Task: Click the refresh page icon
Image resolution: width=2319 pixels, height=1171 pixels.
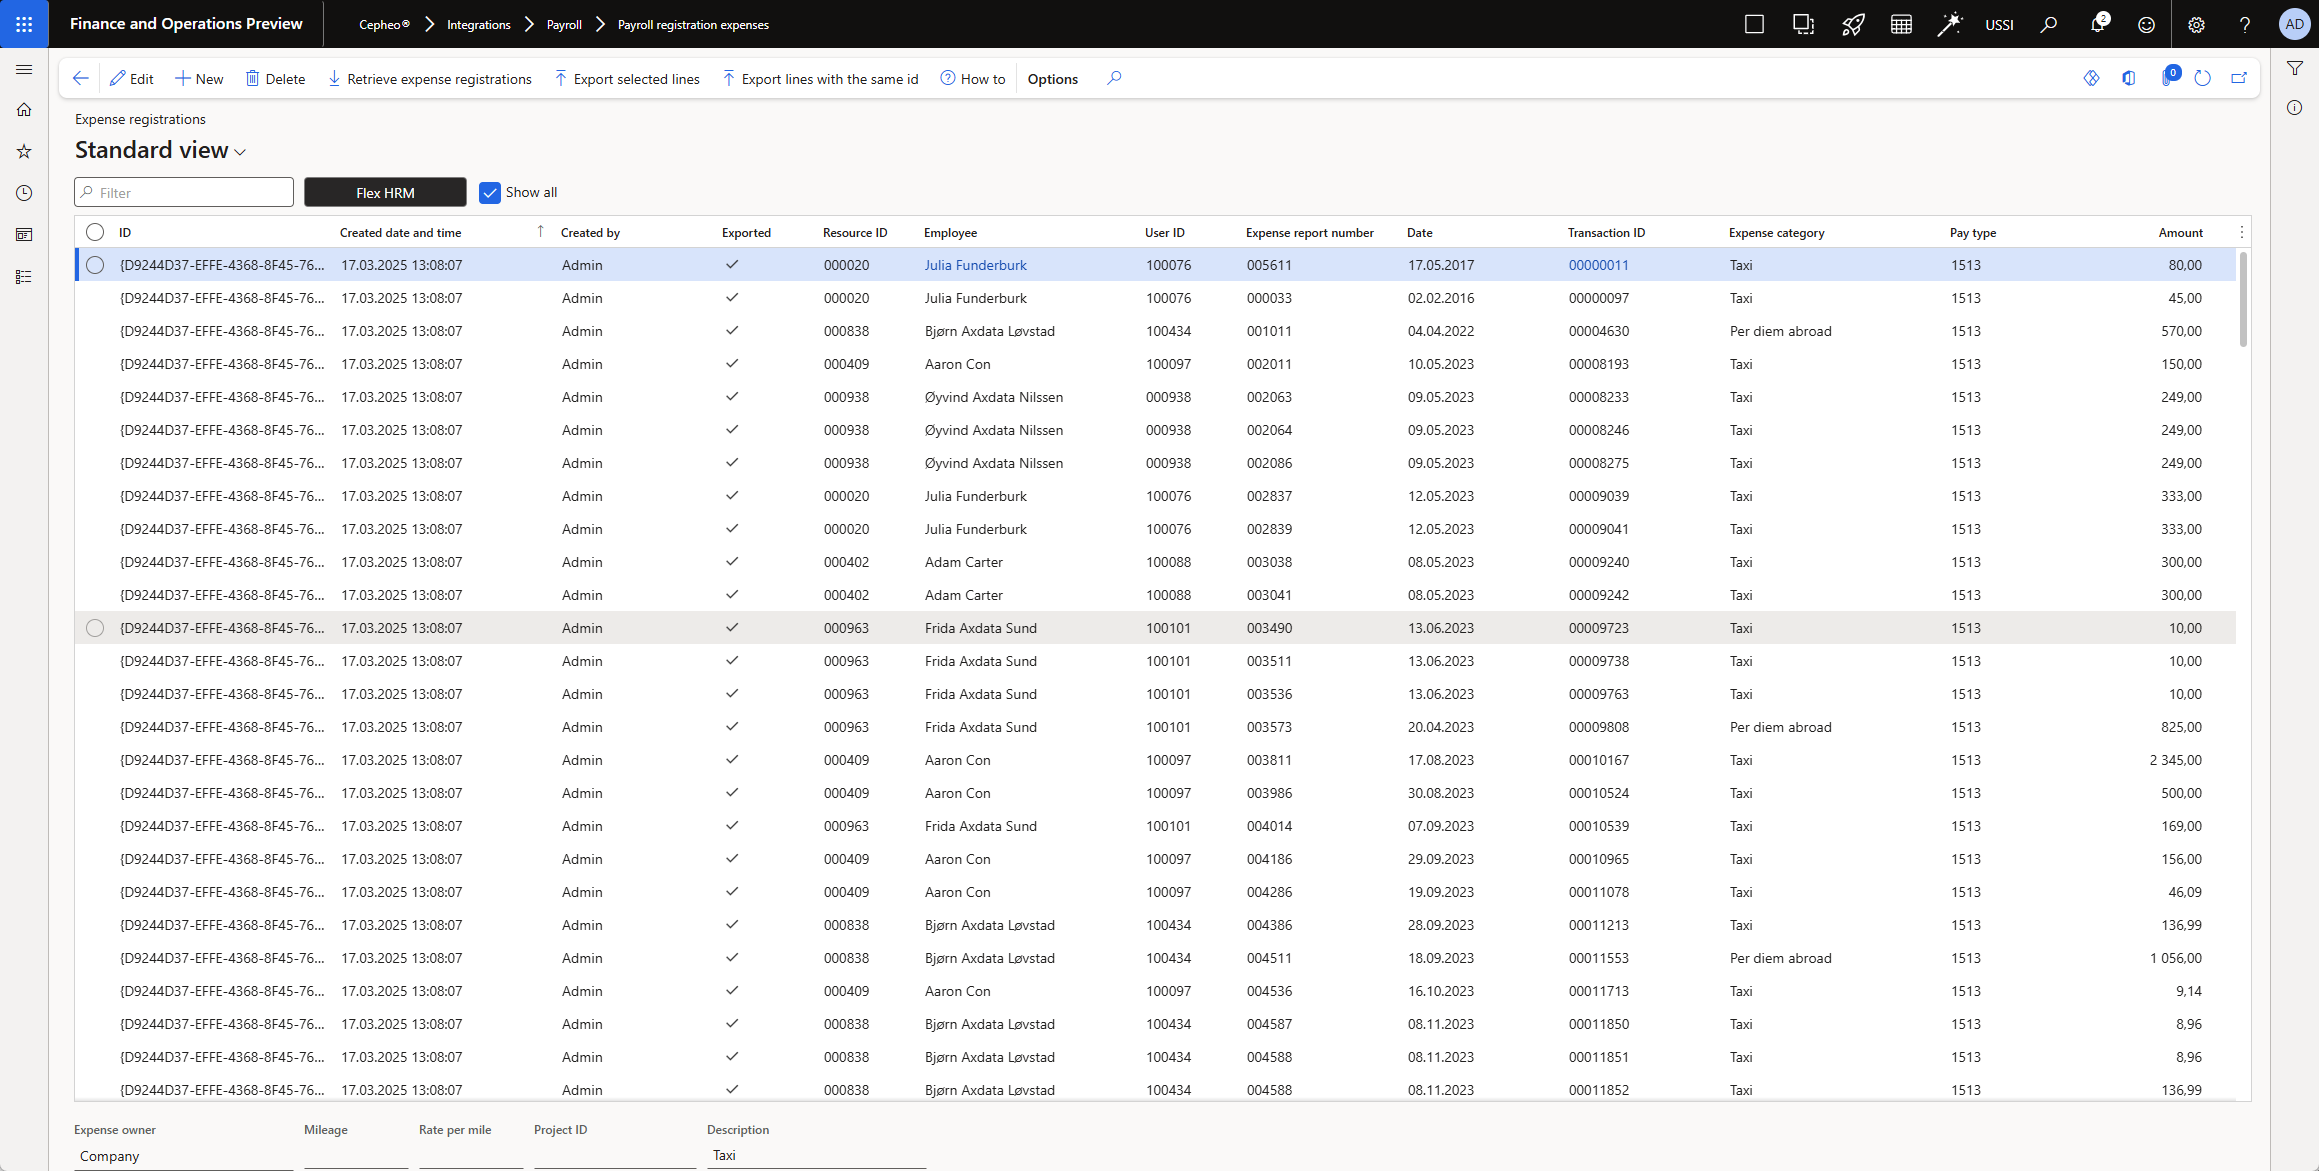Action: 2202,78
